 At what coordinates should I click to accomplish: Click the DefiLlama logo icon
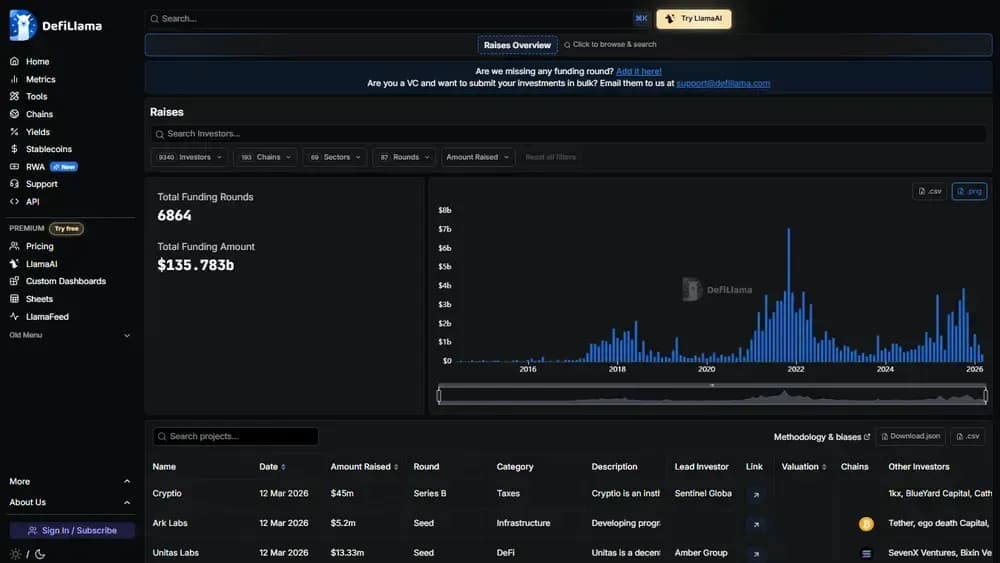[23, 25]
